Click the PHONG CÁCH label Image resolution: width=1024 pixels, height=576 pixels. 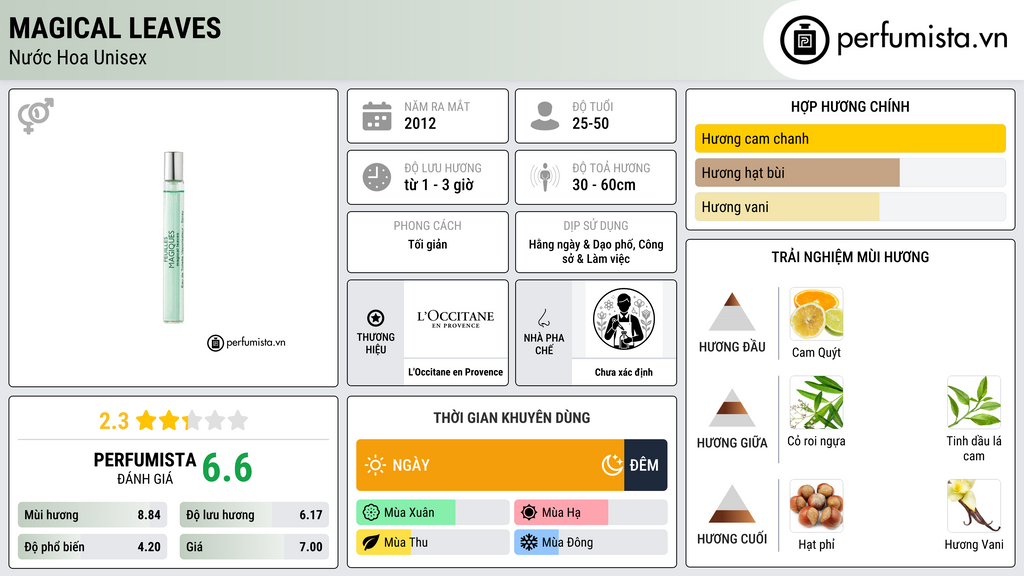(x=428, y=225)
